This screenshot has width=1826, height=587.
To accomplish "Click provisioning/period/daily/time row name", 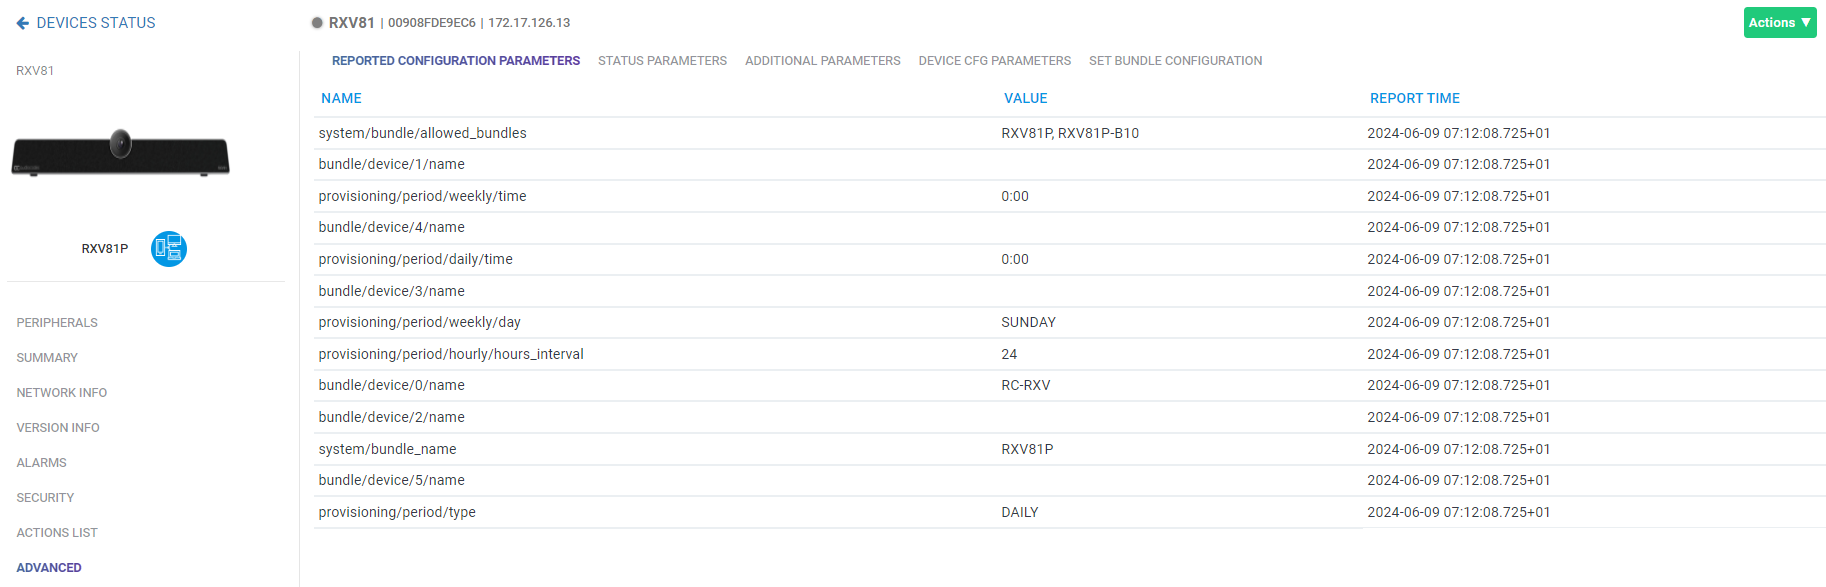I will click(415, 259).
